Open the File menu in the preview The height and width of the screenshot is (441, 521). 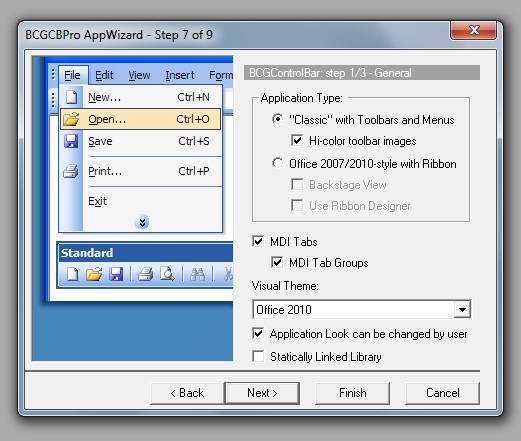coord(73,75)
